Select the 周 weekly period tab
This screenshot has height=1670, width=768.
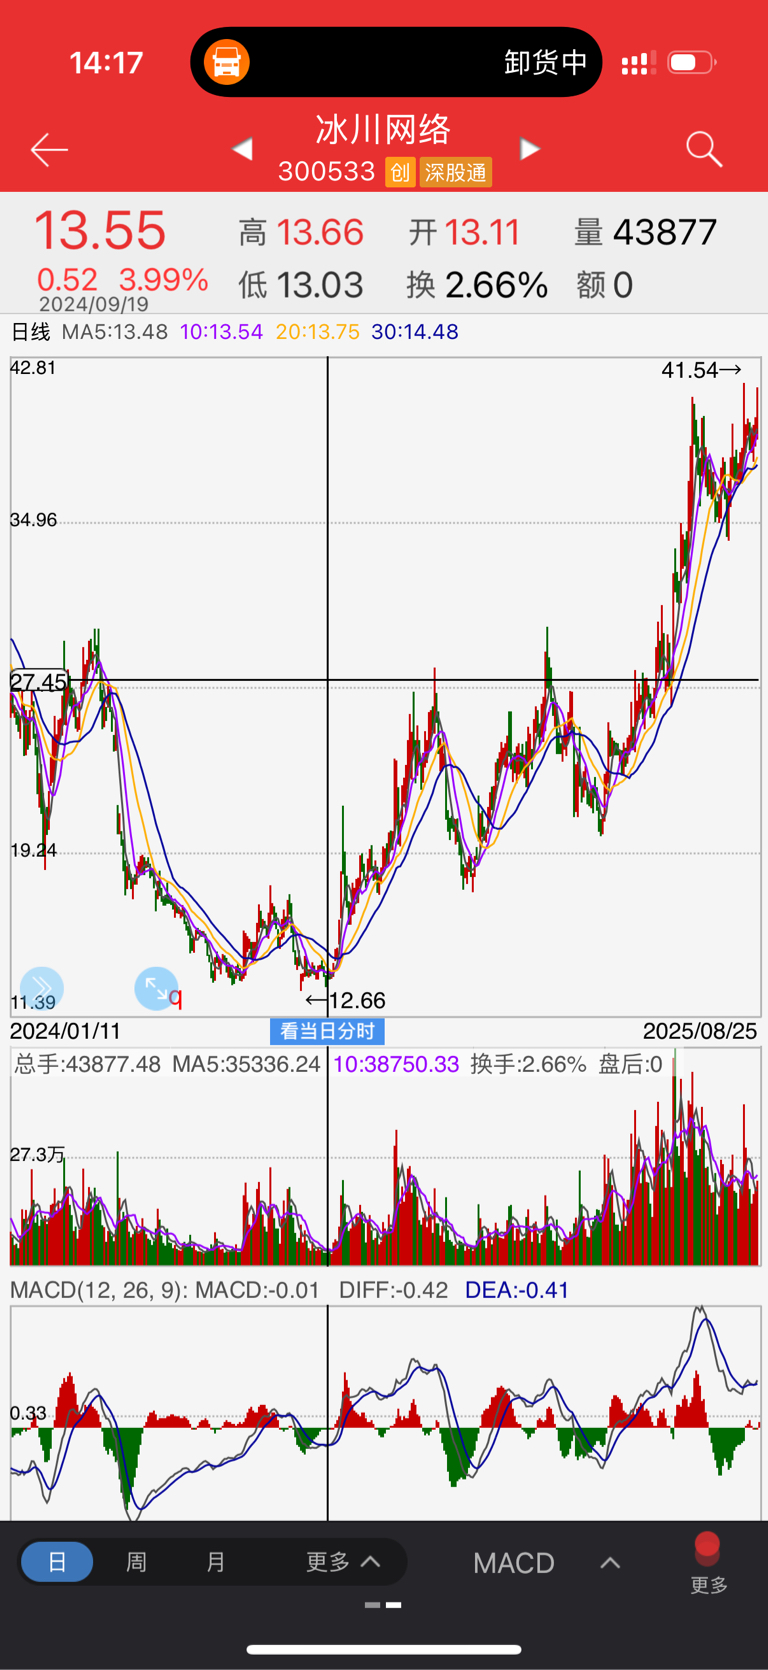coord(136,1562)
